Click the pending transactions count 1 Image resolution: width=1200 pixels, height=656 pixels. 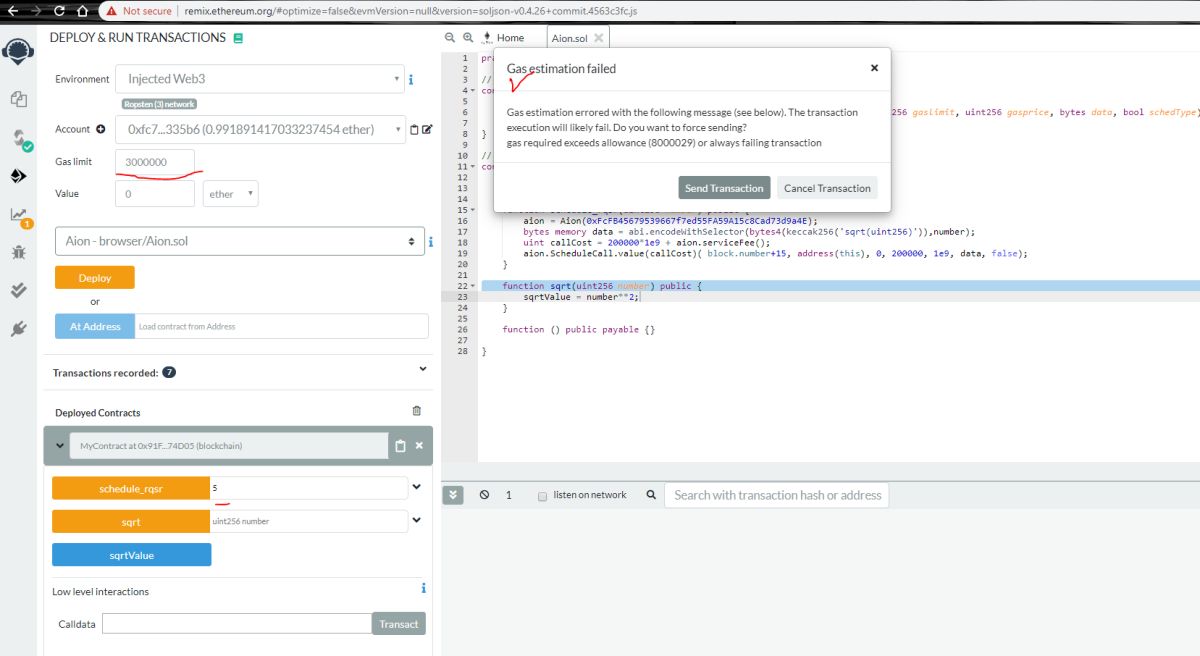pyautogui.click(x=508, y=495)
